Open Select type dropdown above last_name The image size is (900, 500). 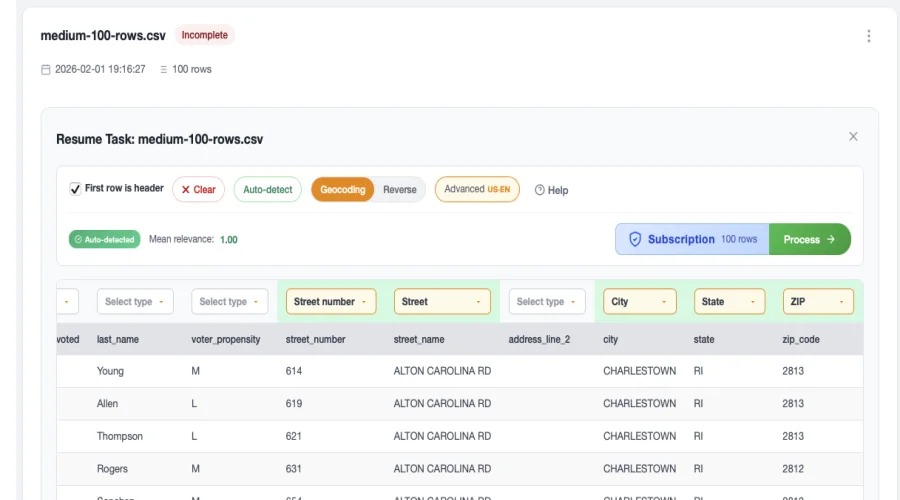[135, 302]
